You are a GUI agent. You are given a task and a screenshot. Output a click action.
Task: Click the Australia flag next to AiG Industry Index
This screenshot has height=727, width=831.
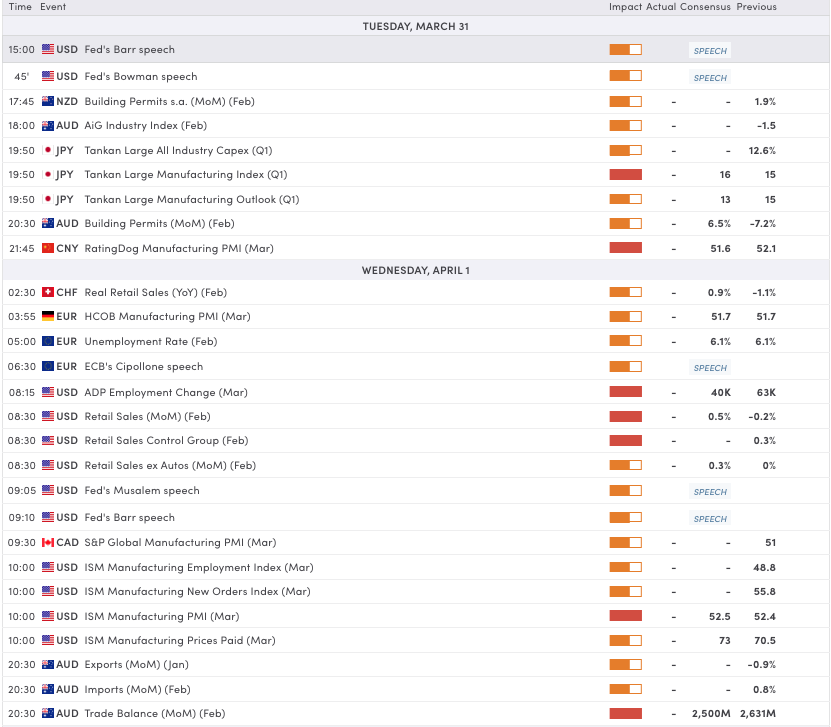click(48, 126)
